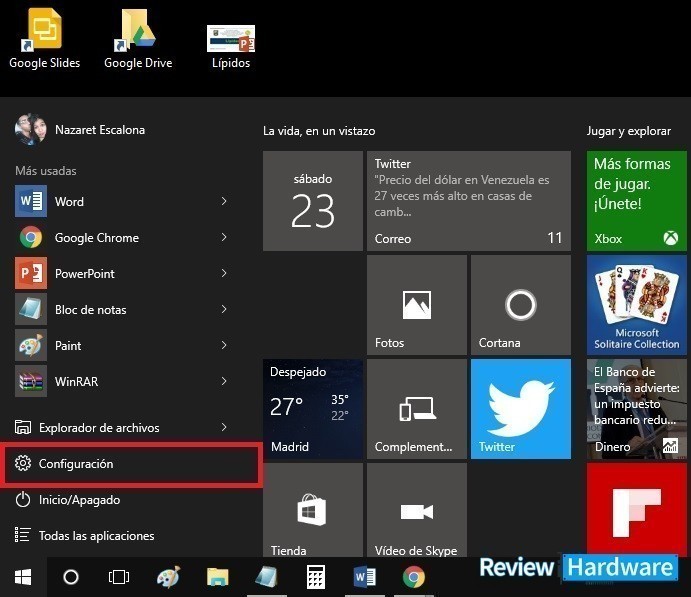Open File Explorer from the taskbar
691x597 pixels.
(218, 577)
